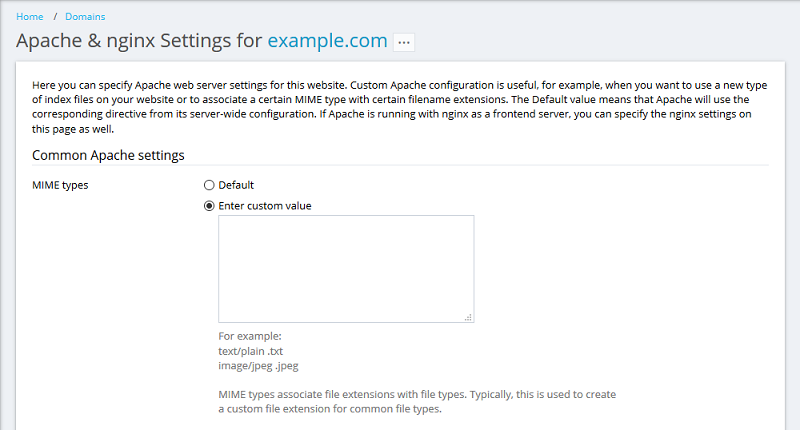Click the "Enter custom value" label text
This screenshot has width=800, height=430.
pos(265,206)
